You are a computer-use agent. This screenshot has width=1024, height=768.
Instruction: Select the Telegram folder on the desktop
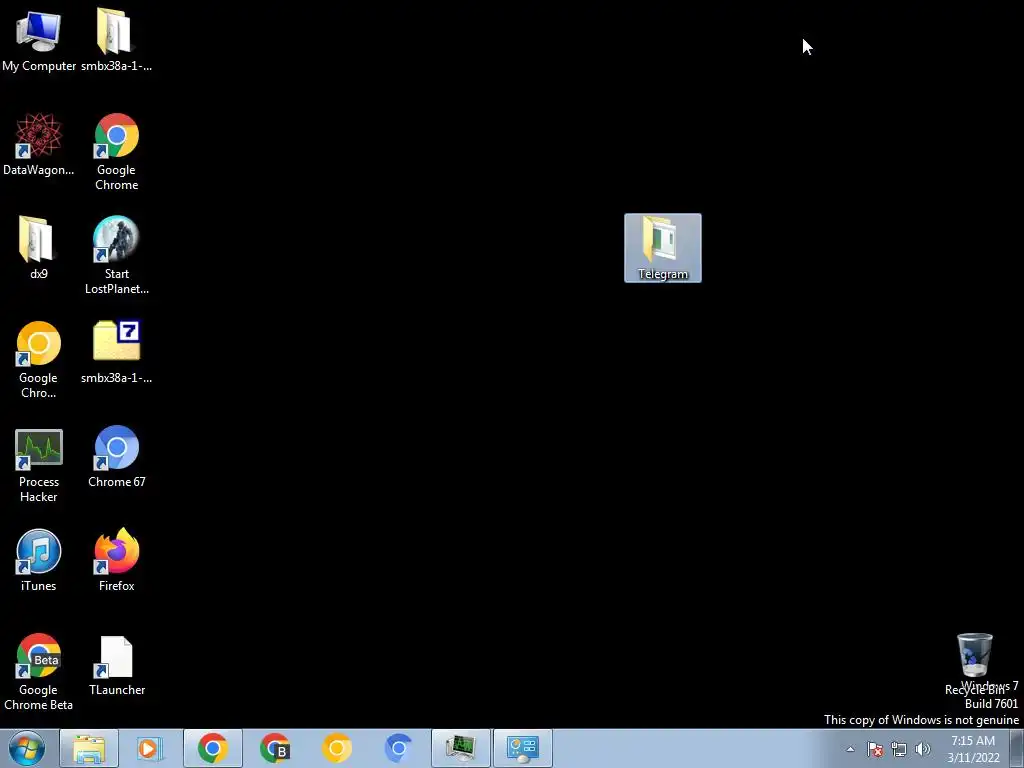click(x=663, y=248)
